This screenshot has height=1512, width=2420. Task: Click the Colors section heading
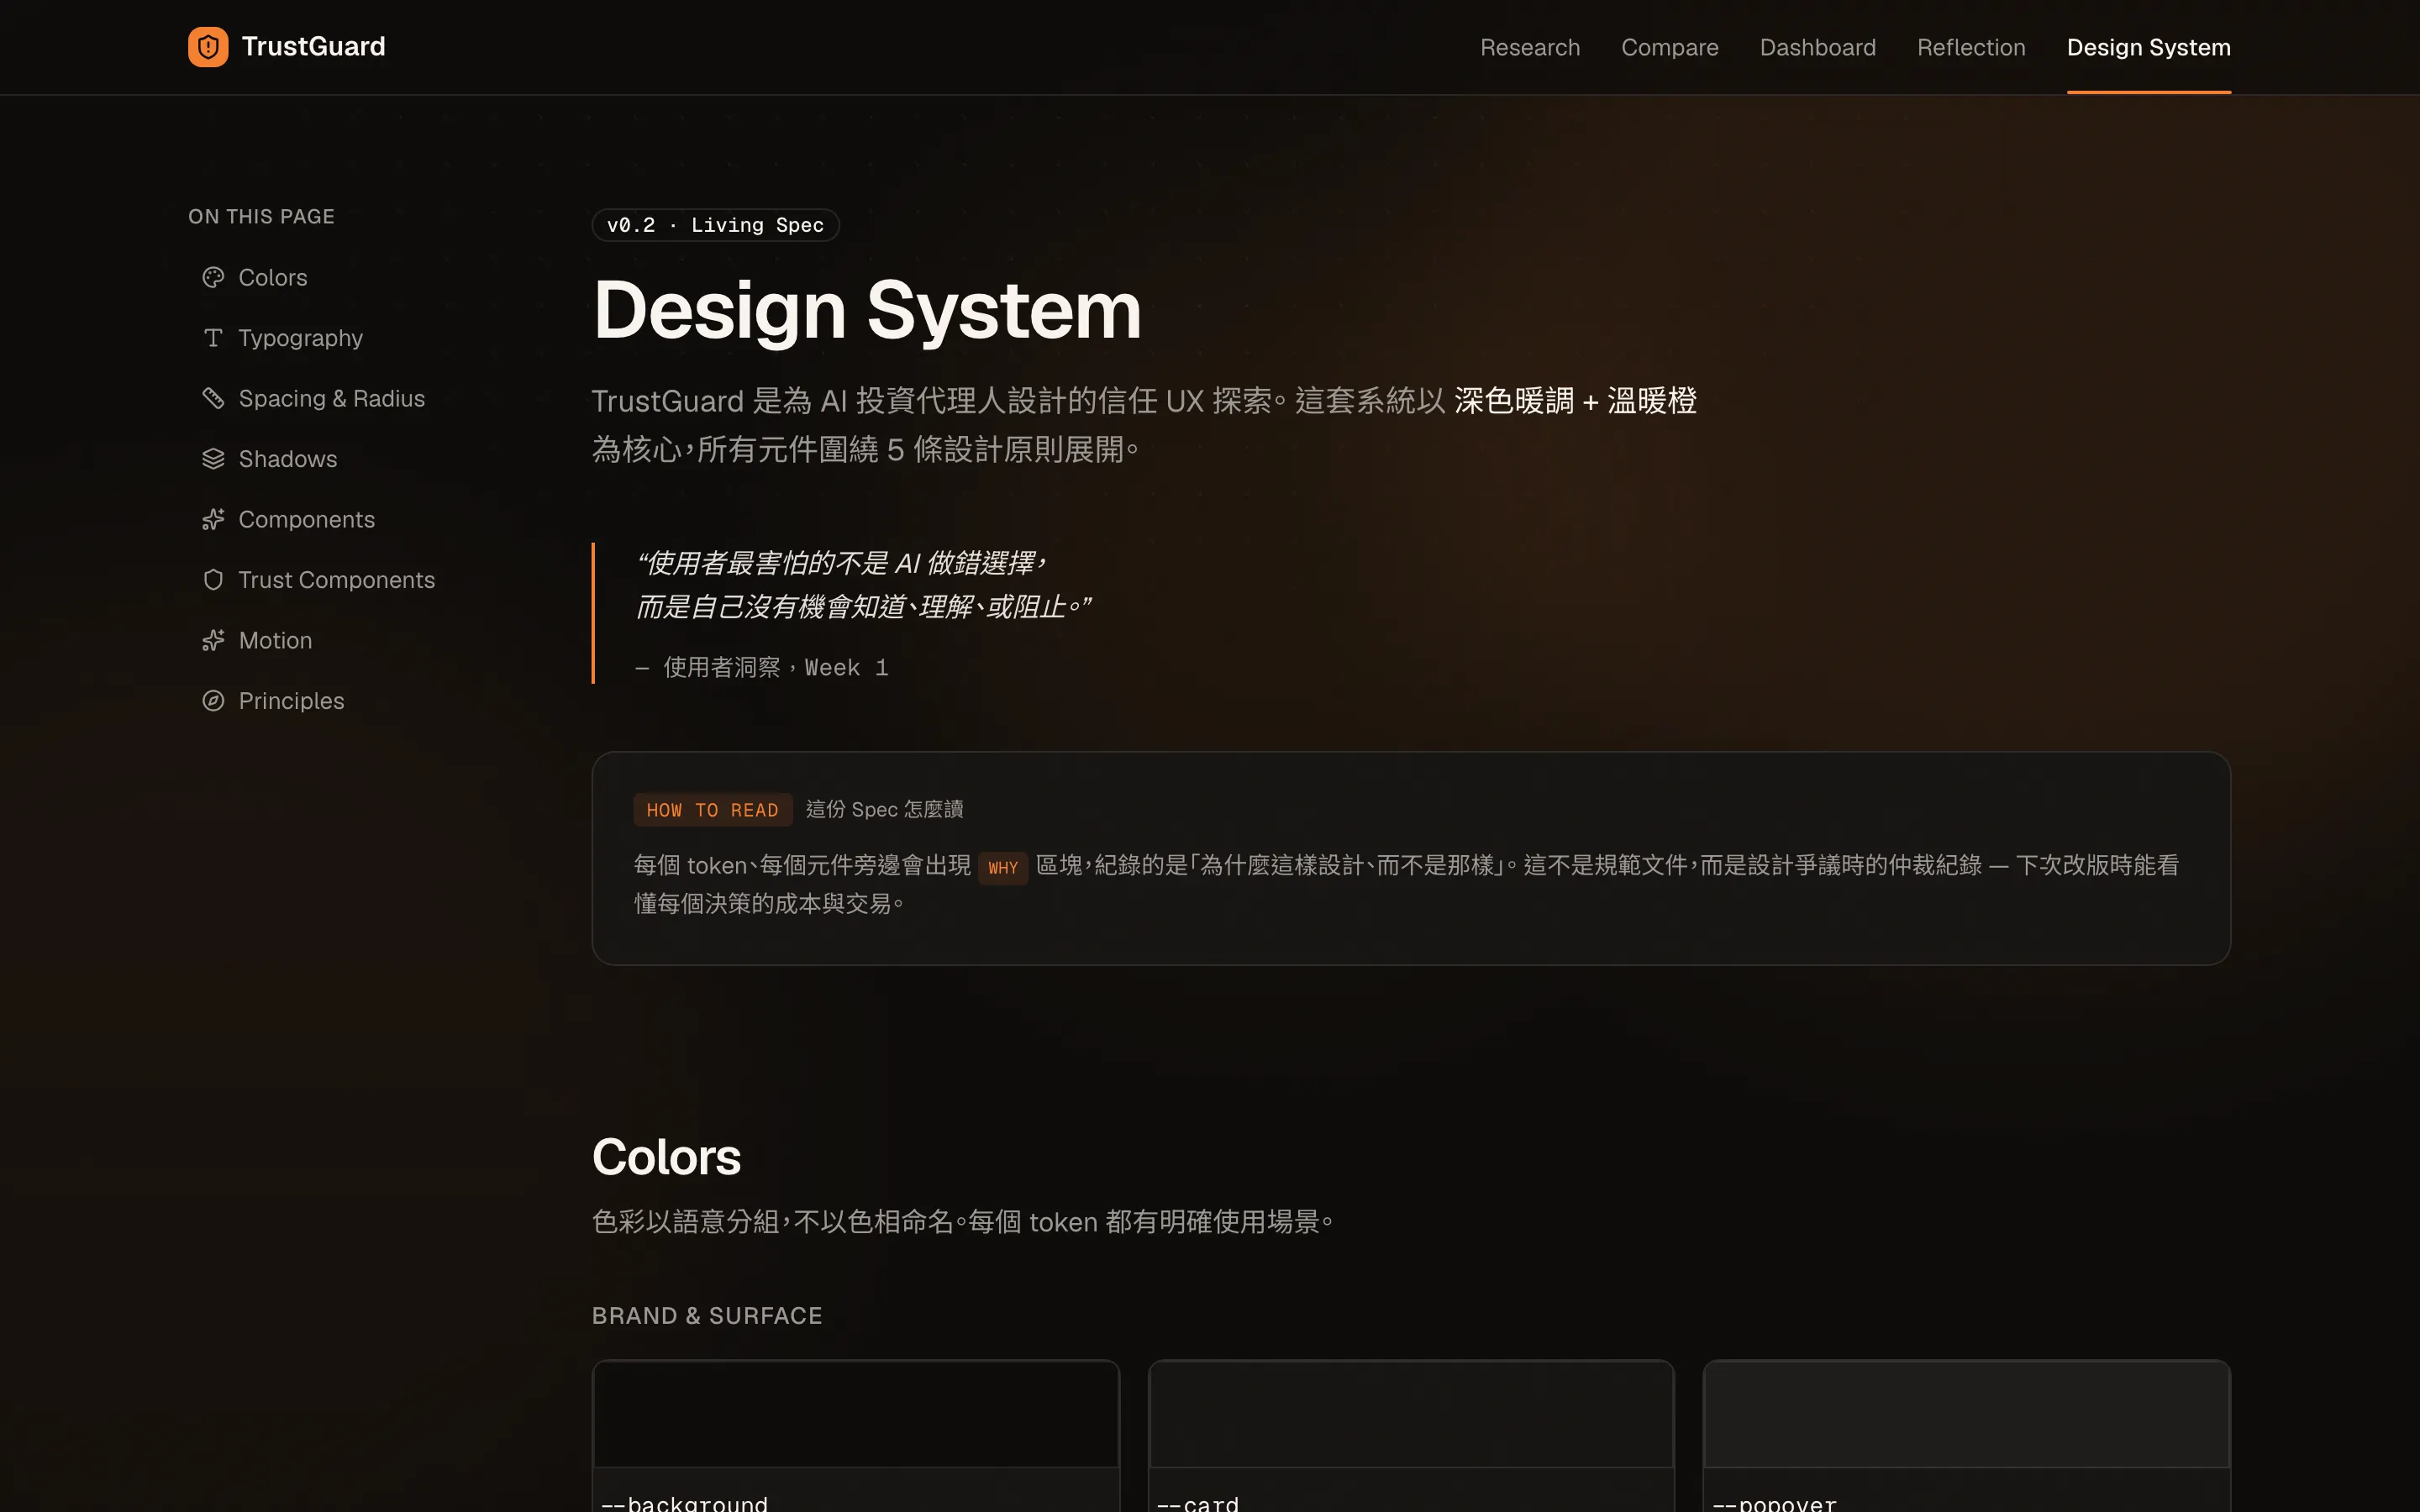pyautogui.click(x=666, y=1157)
